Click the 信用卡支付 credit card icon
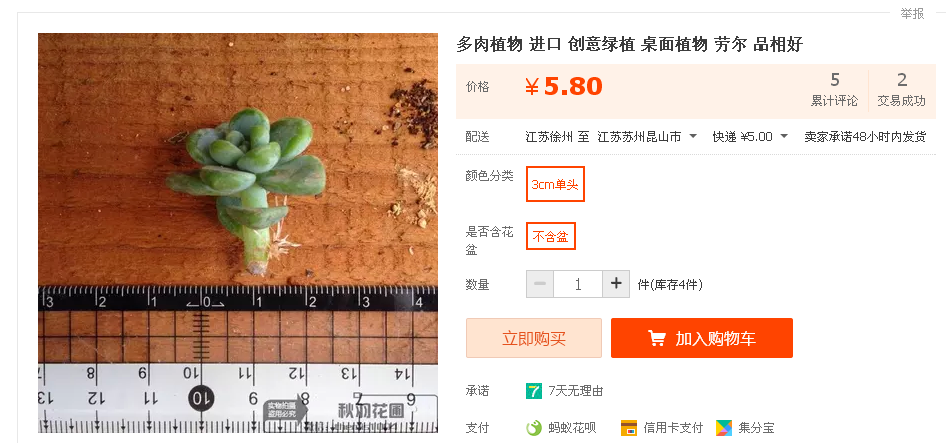This screenshot has width=946, height=443. tap(629, 429)
